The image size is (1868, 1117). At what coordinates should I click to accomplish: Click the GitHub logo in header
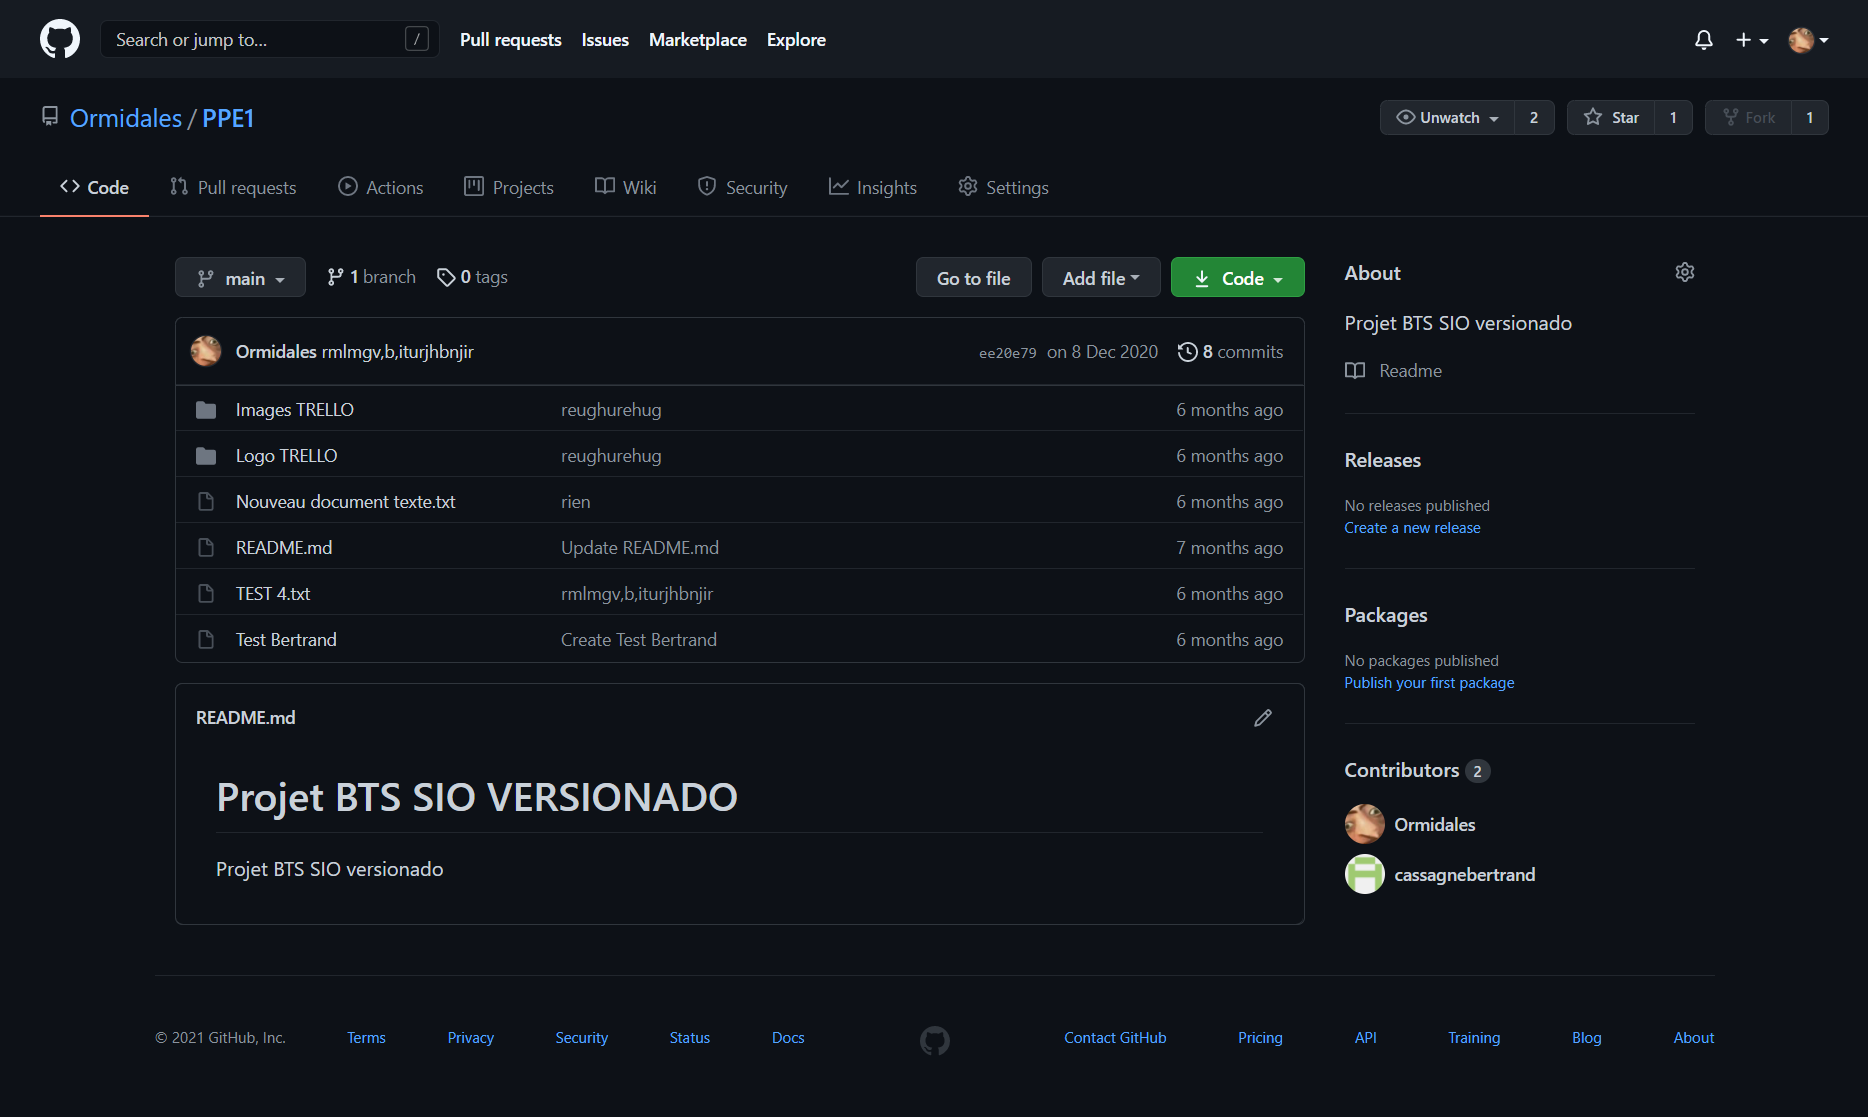click(60, 39)
